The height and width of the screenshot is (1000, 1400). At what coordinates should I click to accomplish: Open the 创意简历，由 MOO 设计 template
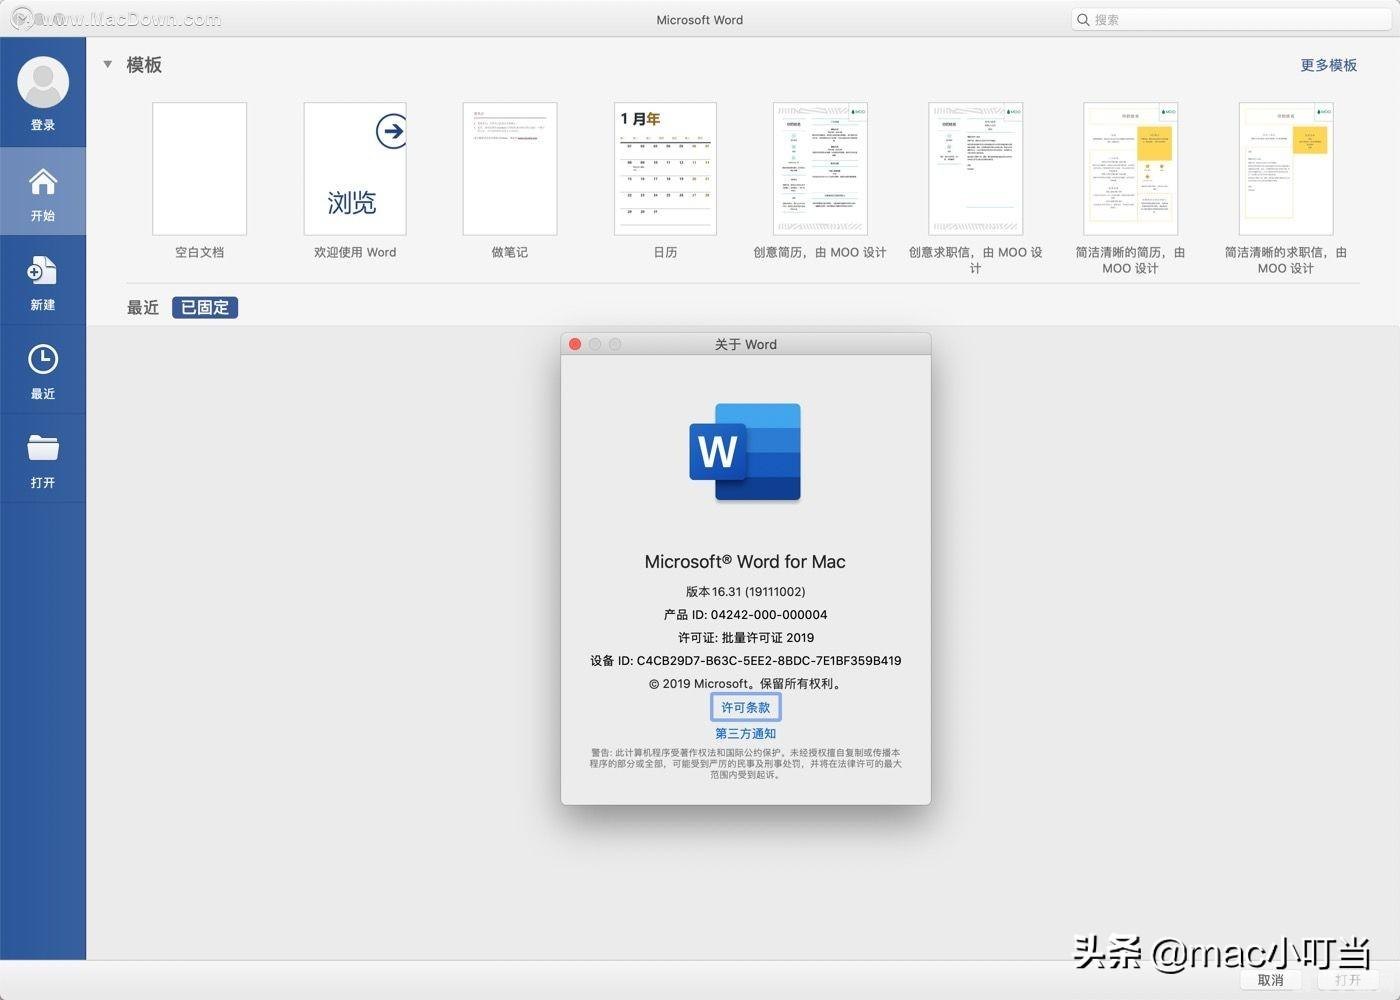tap(820, 168)
